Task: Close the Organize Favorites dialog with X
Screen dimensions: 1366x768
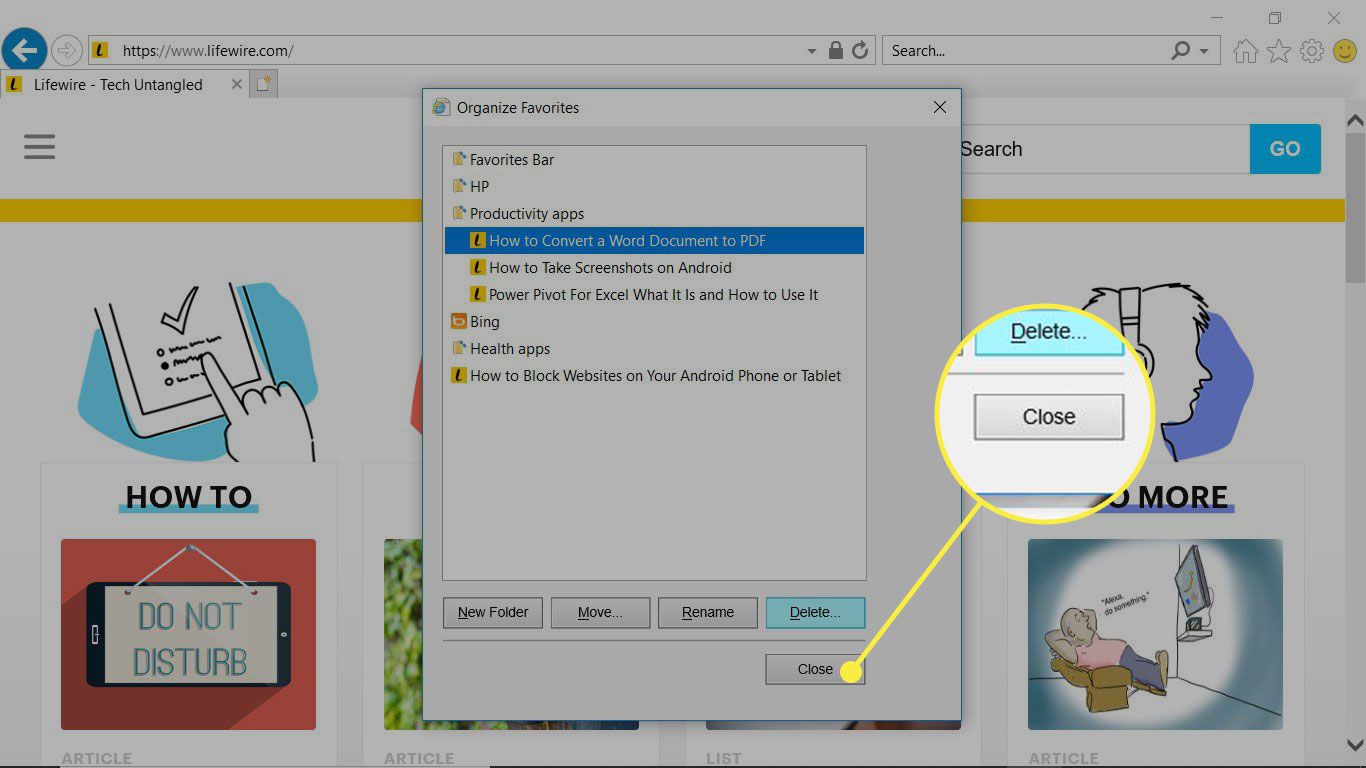Action: coord(940,107)
